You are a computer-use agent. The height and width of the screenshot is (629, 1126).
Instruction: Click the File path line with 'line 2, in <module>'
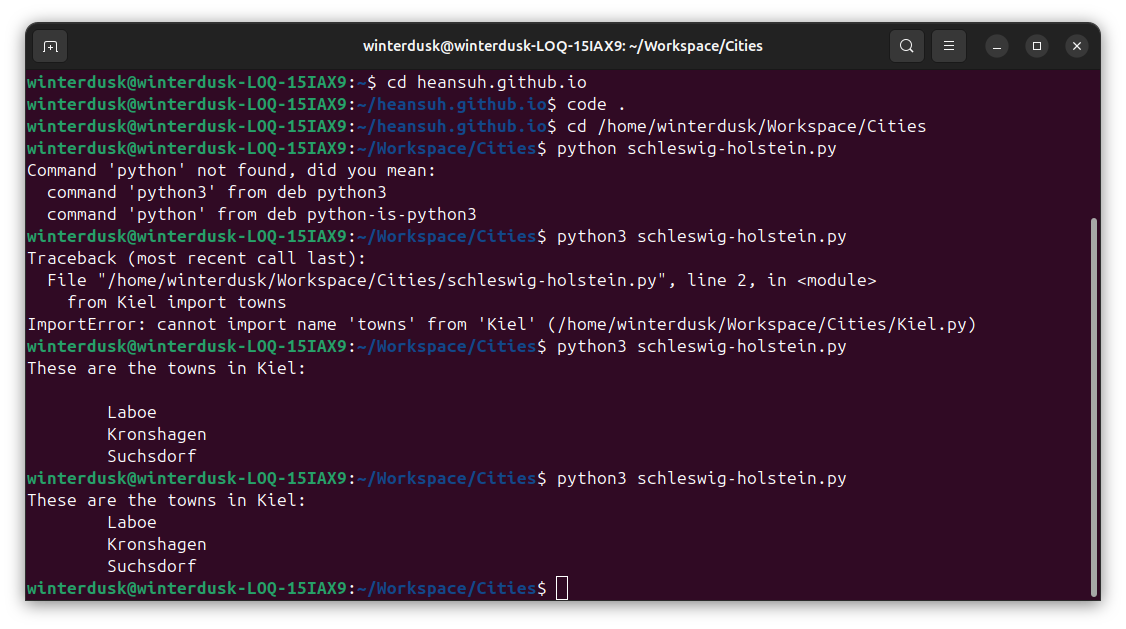[462, 281]
